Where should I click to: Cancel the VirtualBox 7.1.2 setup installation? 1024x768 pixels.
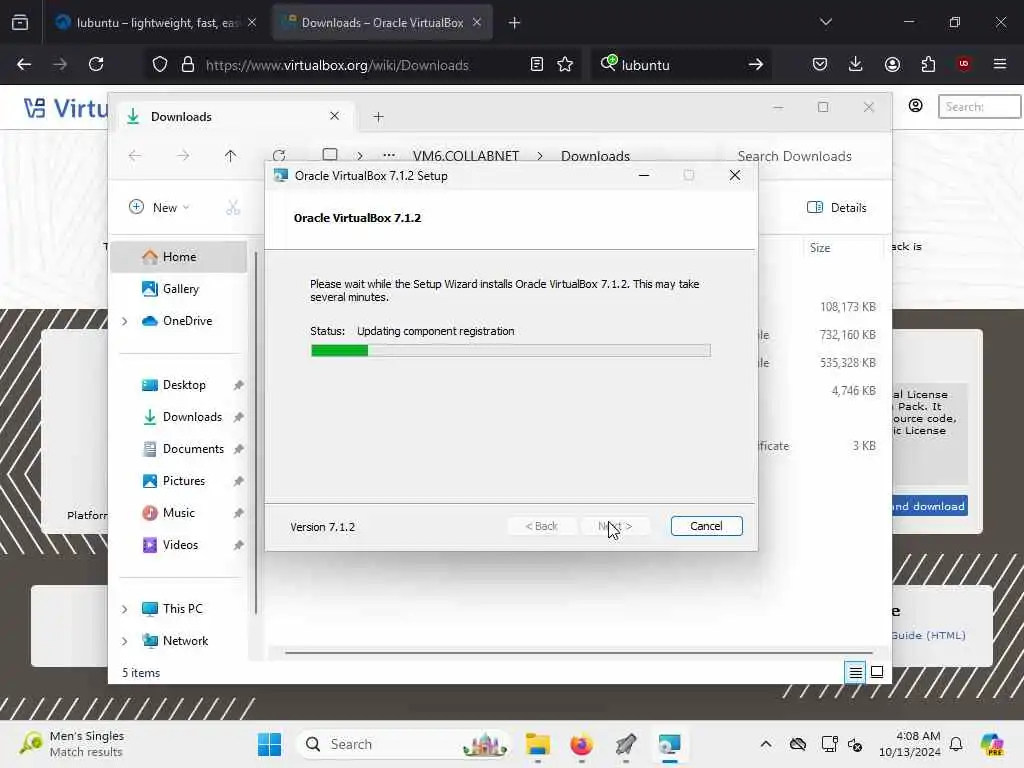pyautogui.click(x=706, y=526)
